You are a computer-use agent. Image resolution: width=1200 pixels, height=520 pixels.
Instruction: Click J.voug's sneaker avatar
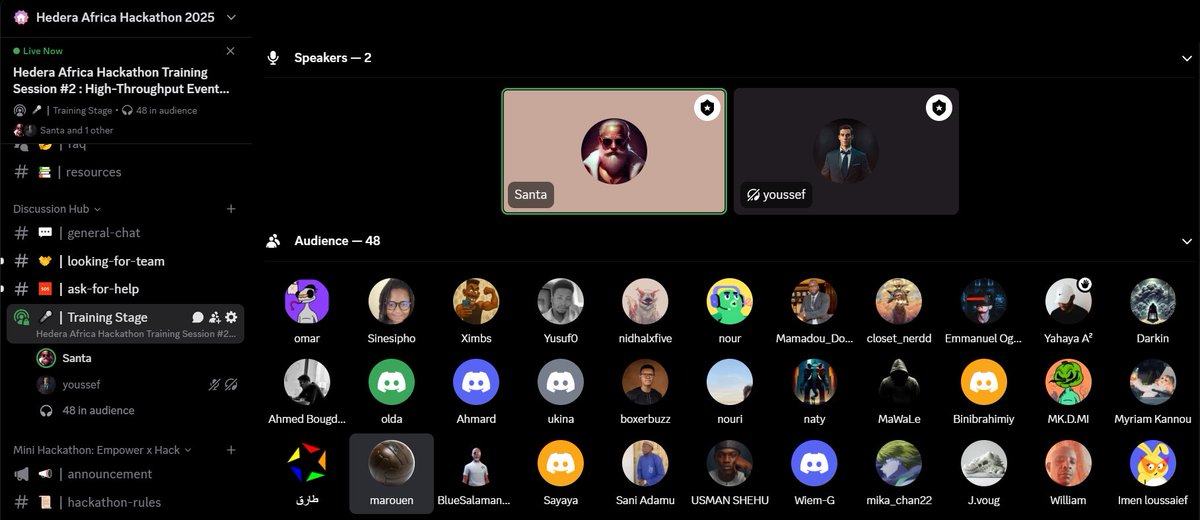984,463
